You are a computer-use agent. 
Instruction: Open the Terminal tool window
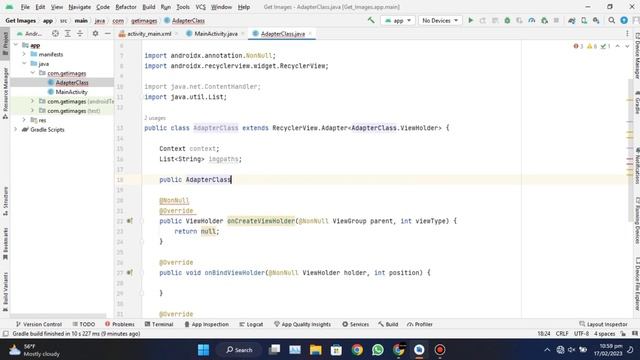(x=159, y=324)
